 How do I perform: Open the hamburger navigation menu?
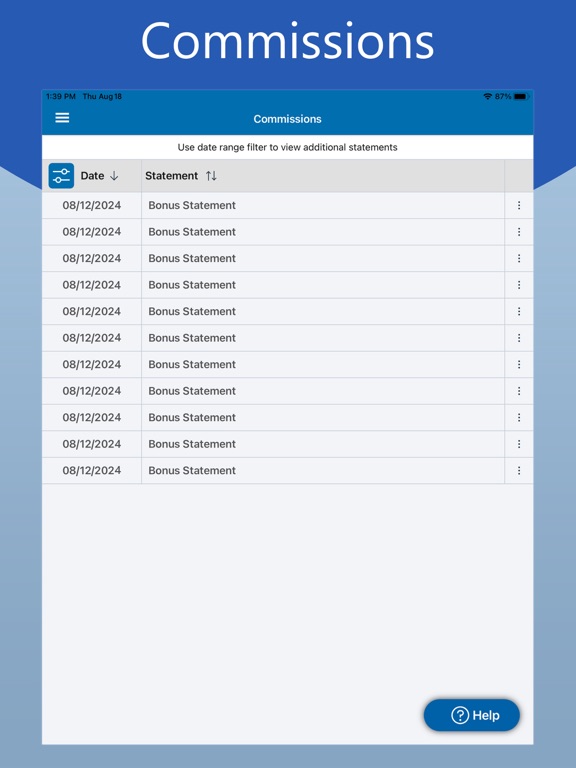(62, 118)
